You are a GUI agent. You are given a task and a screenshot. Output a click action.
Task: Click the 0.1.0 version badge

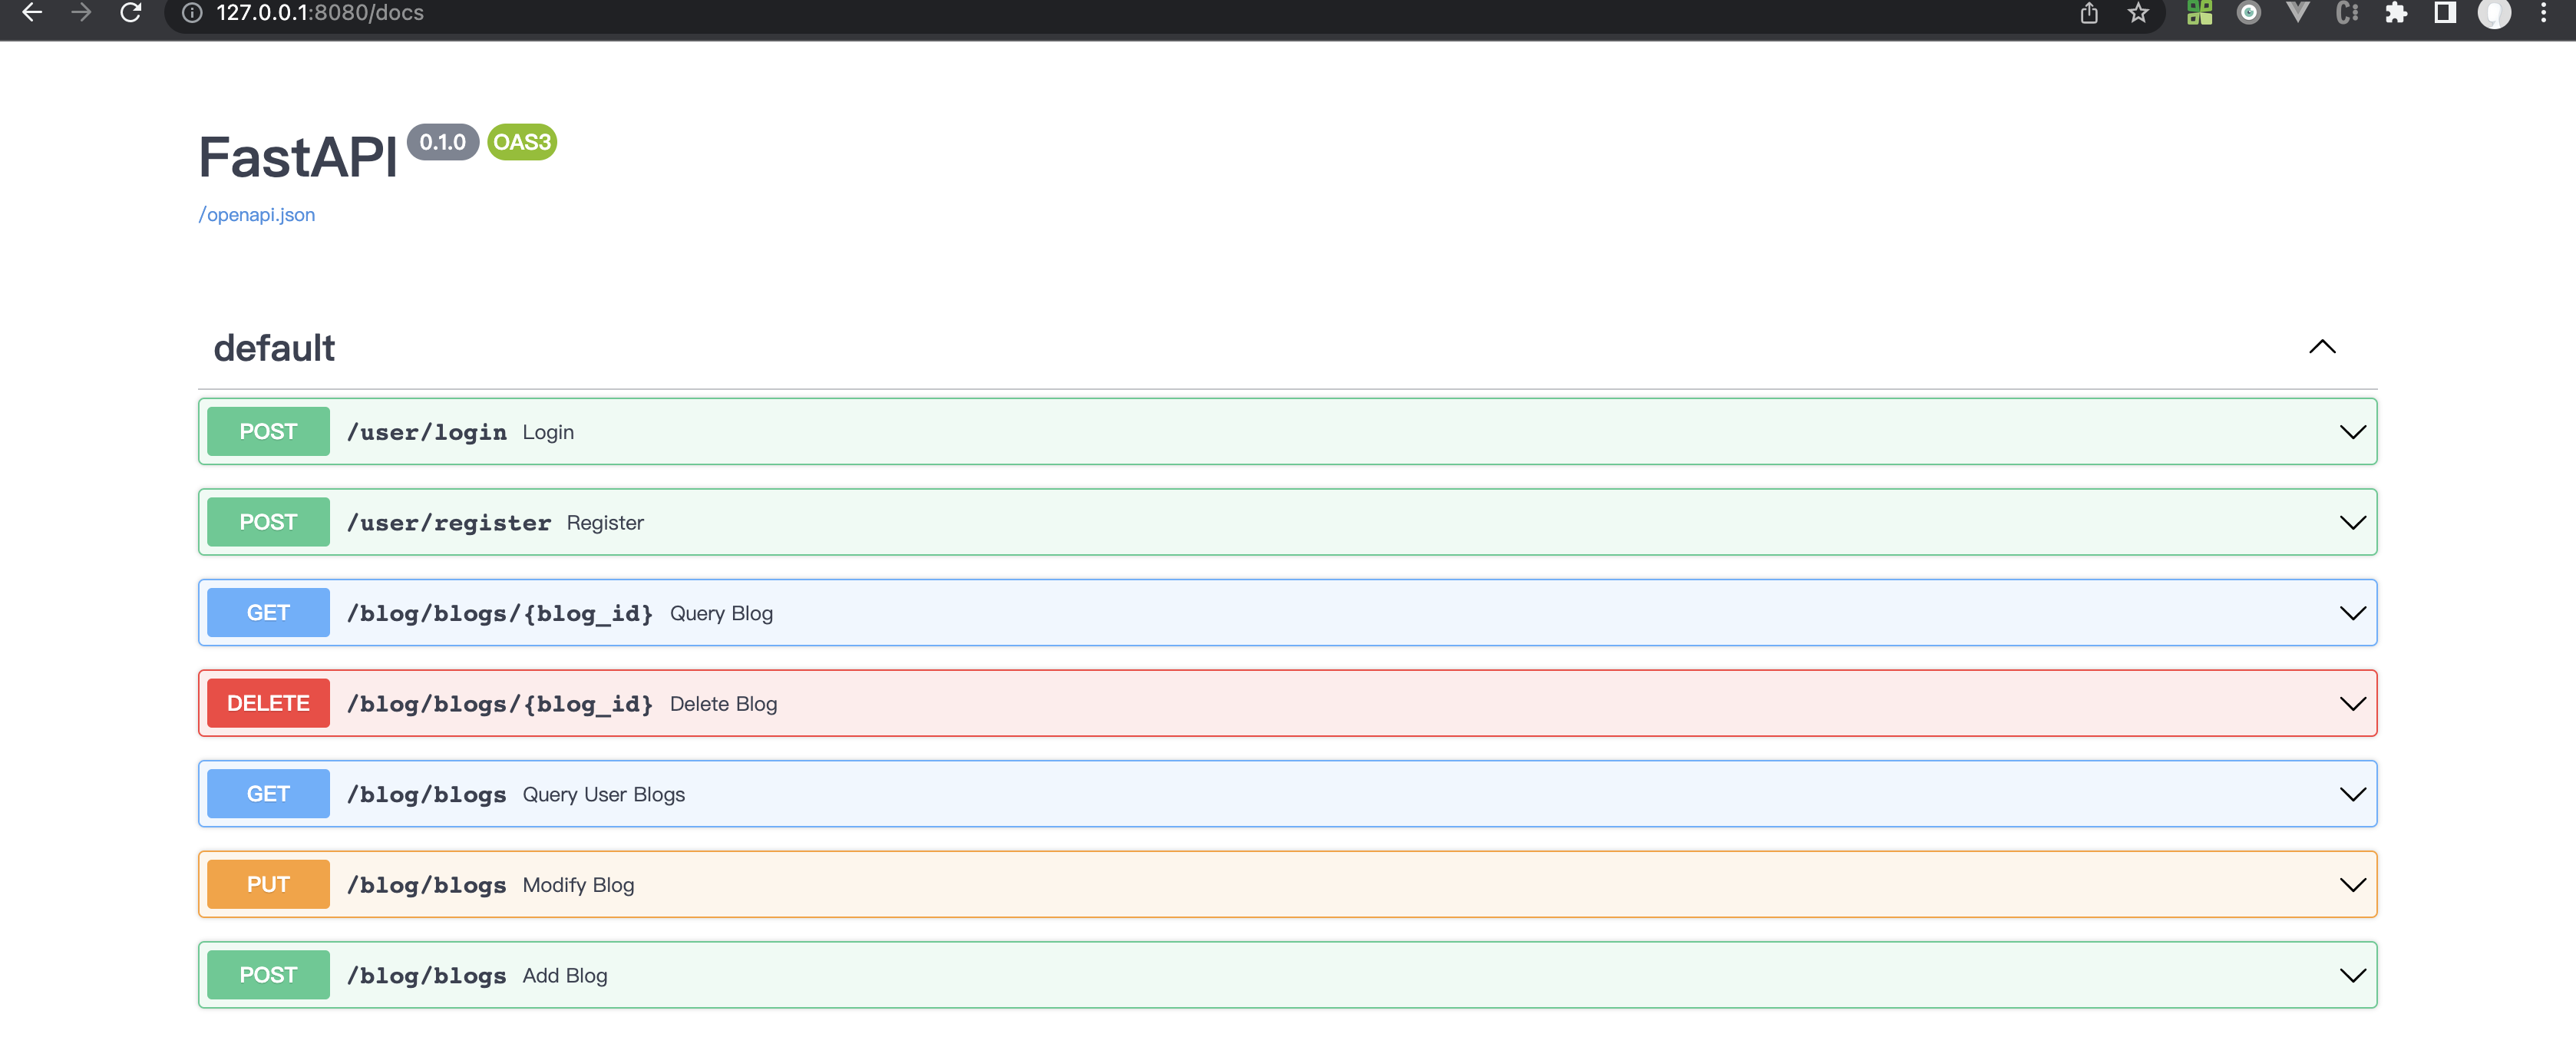[x=443, y=142]
